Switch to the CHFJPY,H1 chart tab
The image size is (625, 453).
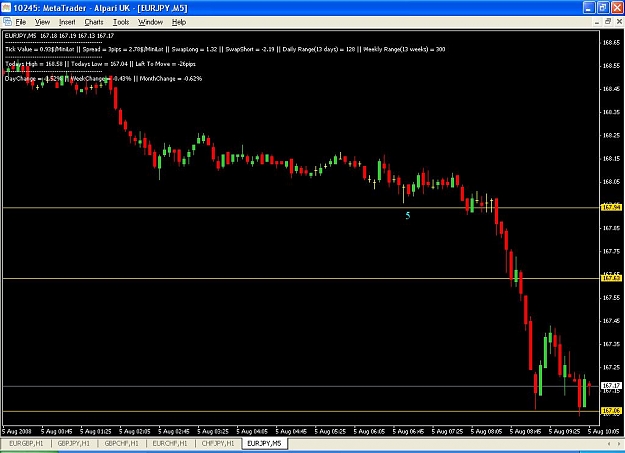[x=218, y=443]
